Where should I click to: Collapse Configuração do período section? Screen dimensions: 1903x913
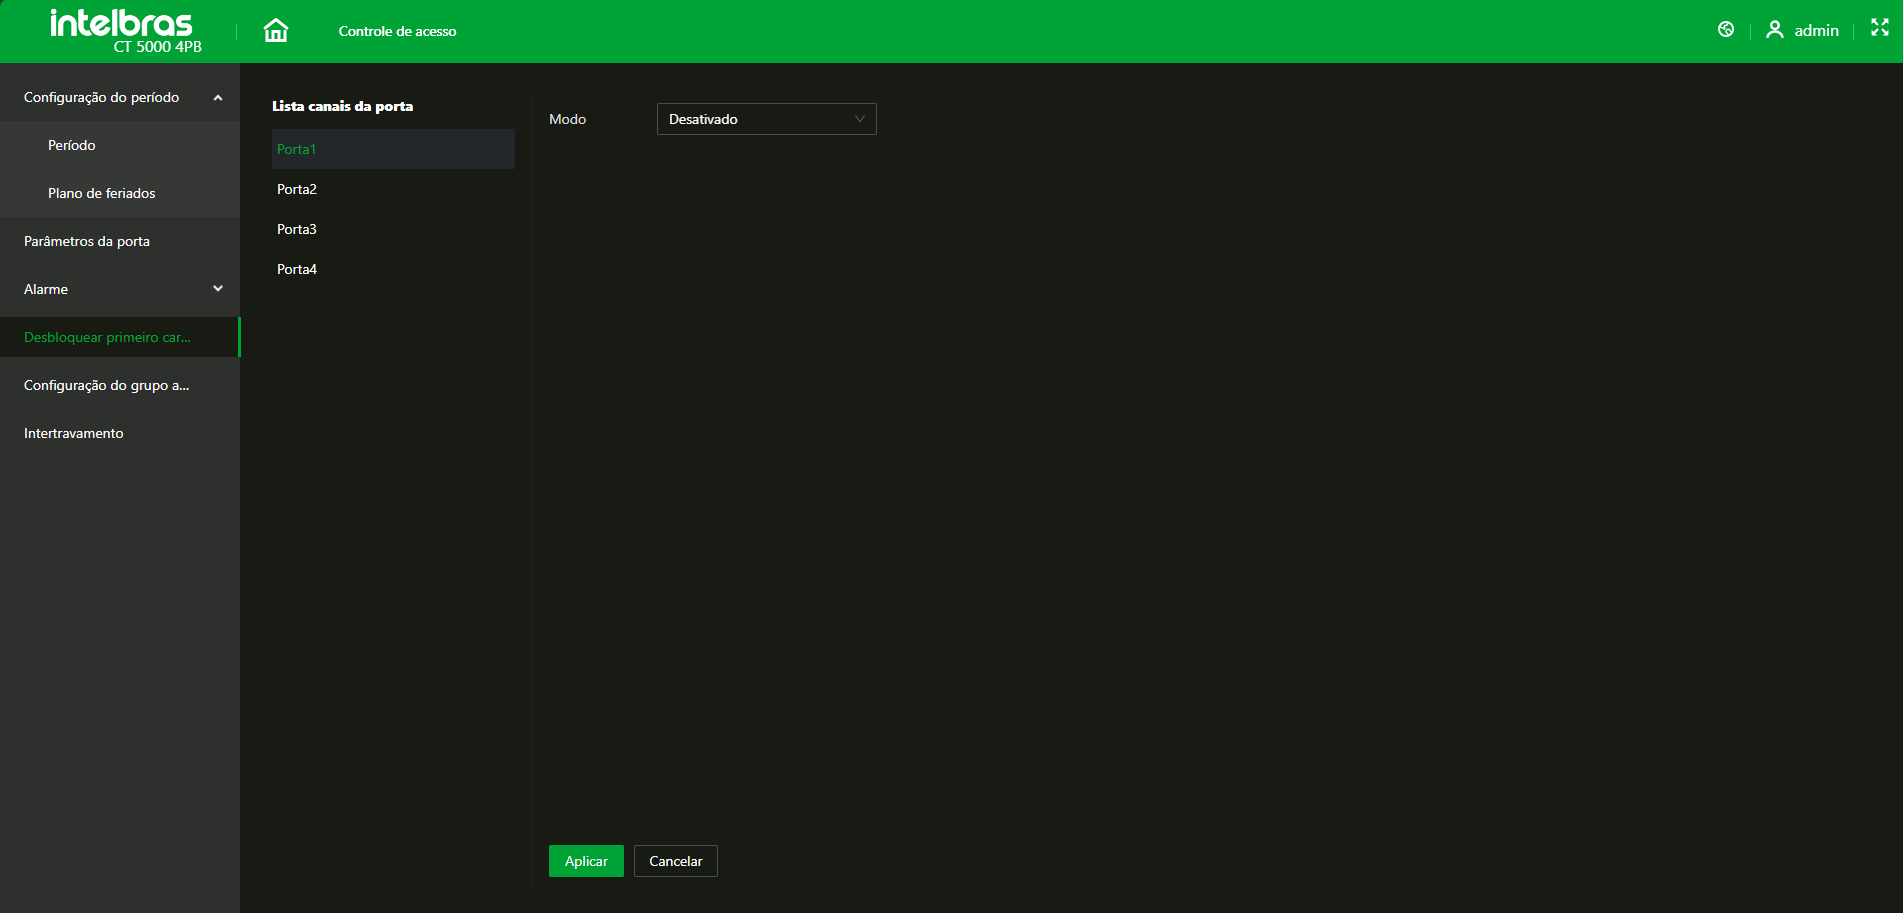pyautogui.click(x=218, y=98)
